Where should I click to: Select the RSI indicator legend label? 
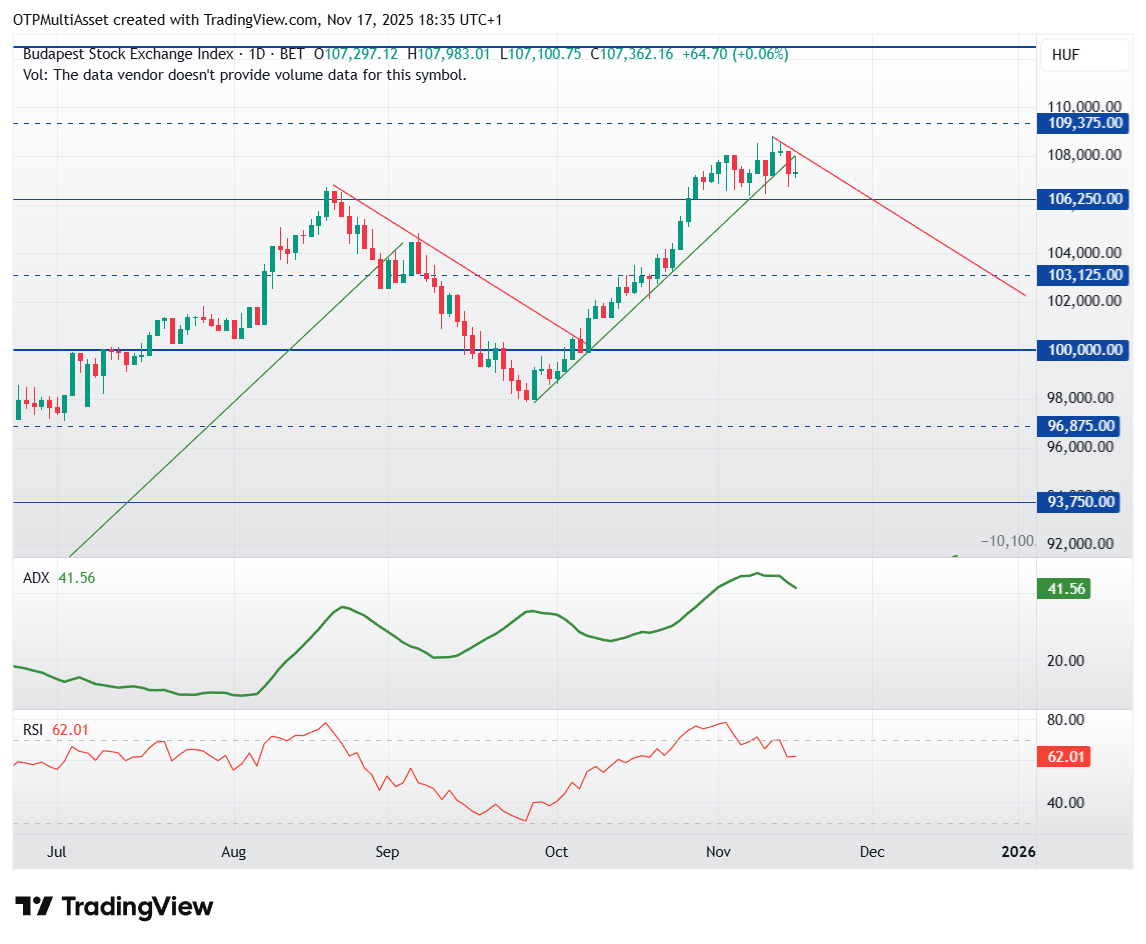point(35,730)
